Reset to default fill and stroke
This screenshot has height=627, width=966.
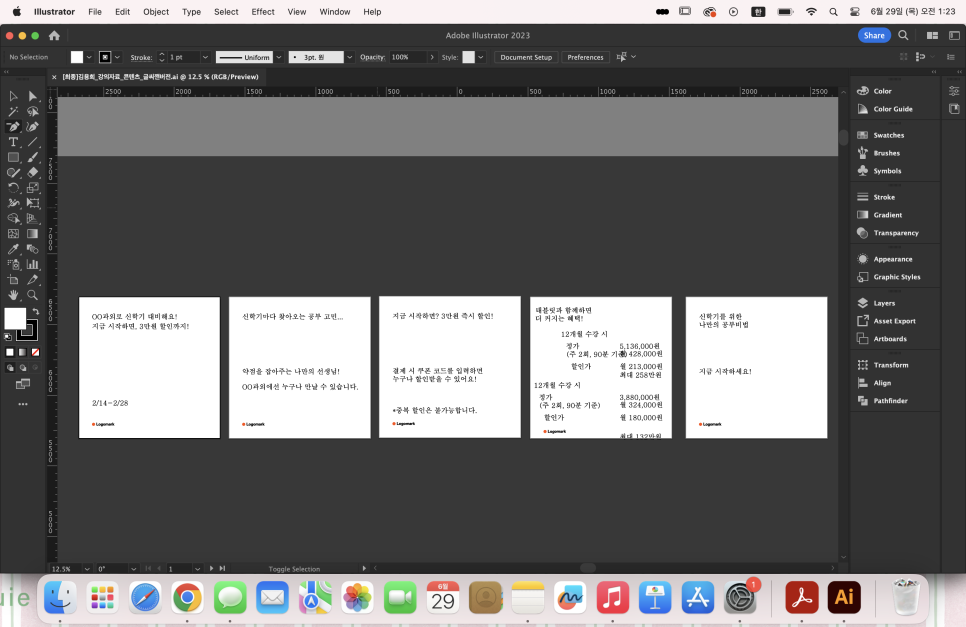point(8,337)
